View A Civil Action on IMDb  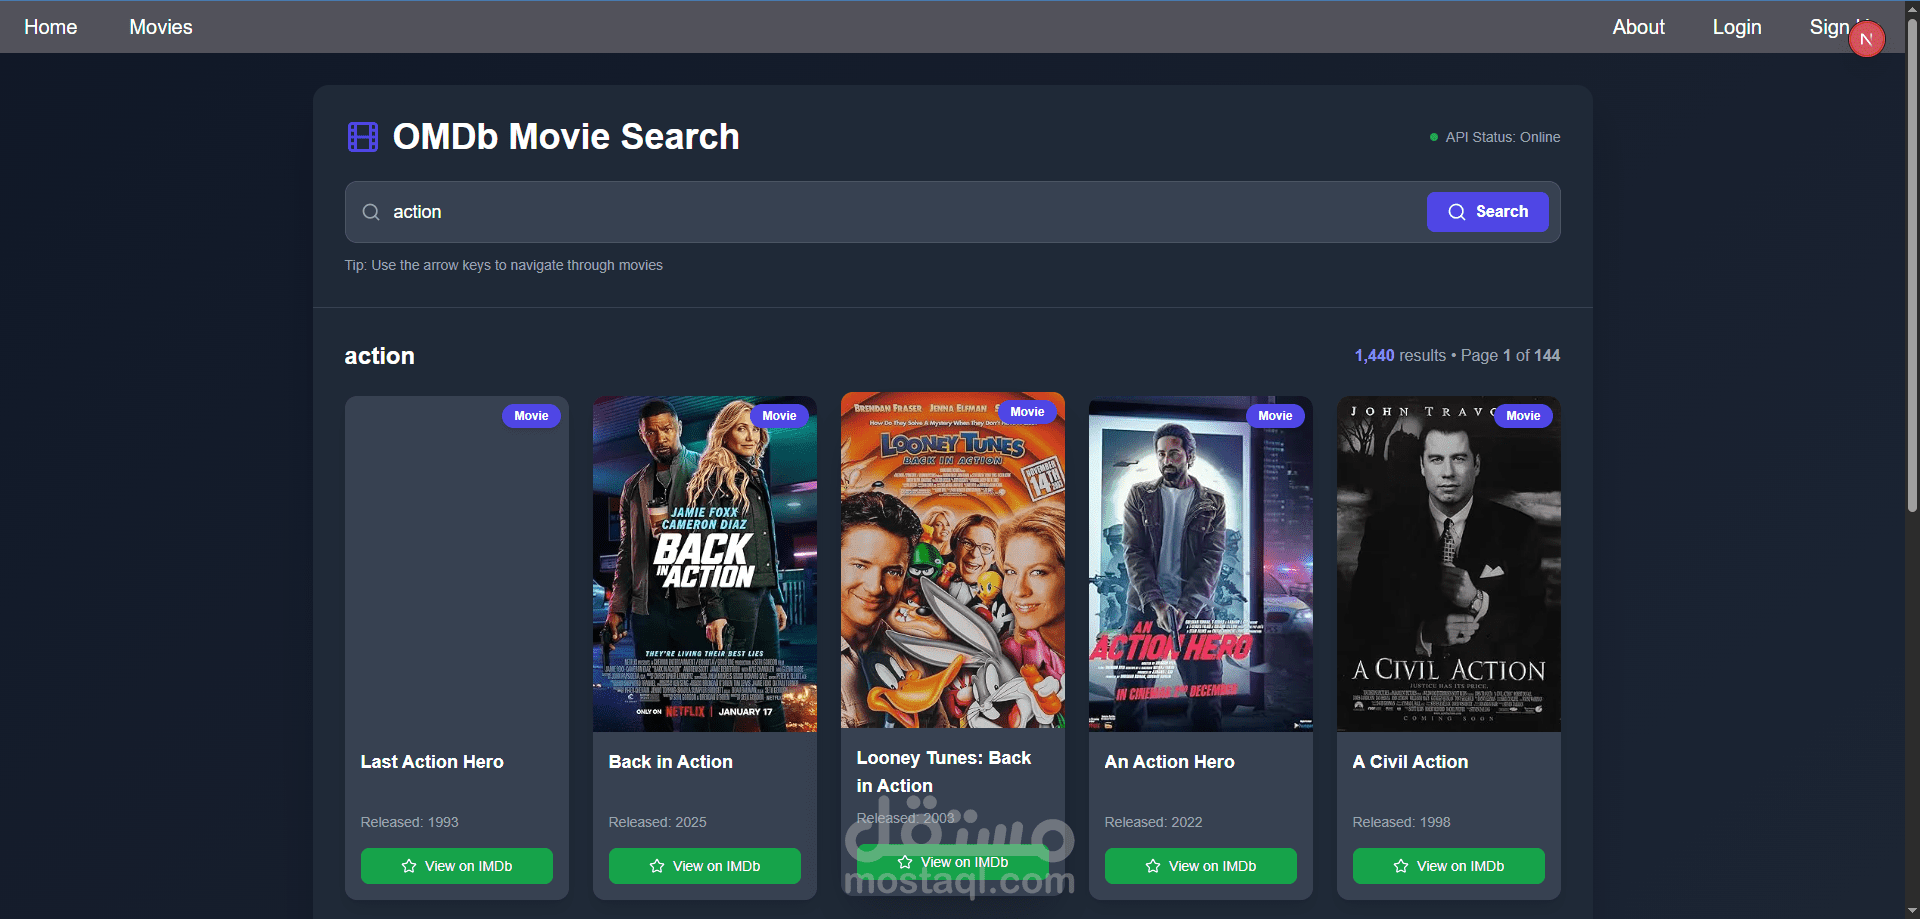pos(1449,866)
